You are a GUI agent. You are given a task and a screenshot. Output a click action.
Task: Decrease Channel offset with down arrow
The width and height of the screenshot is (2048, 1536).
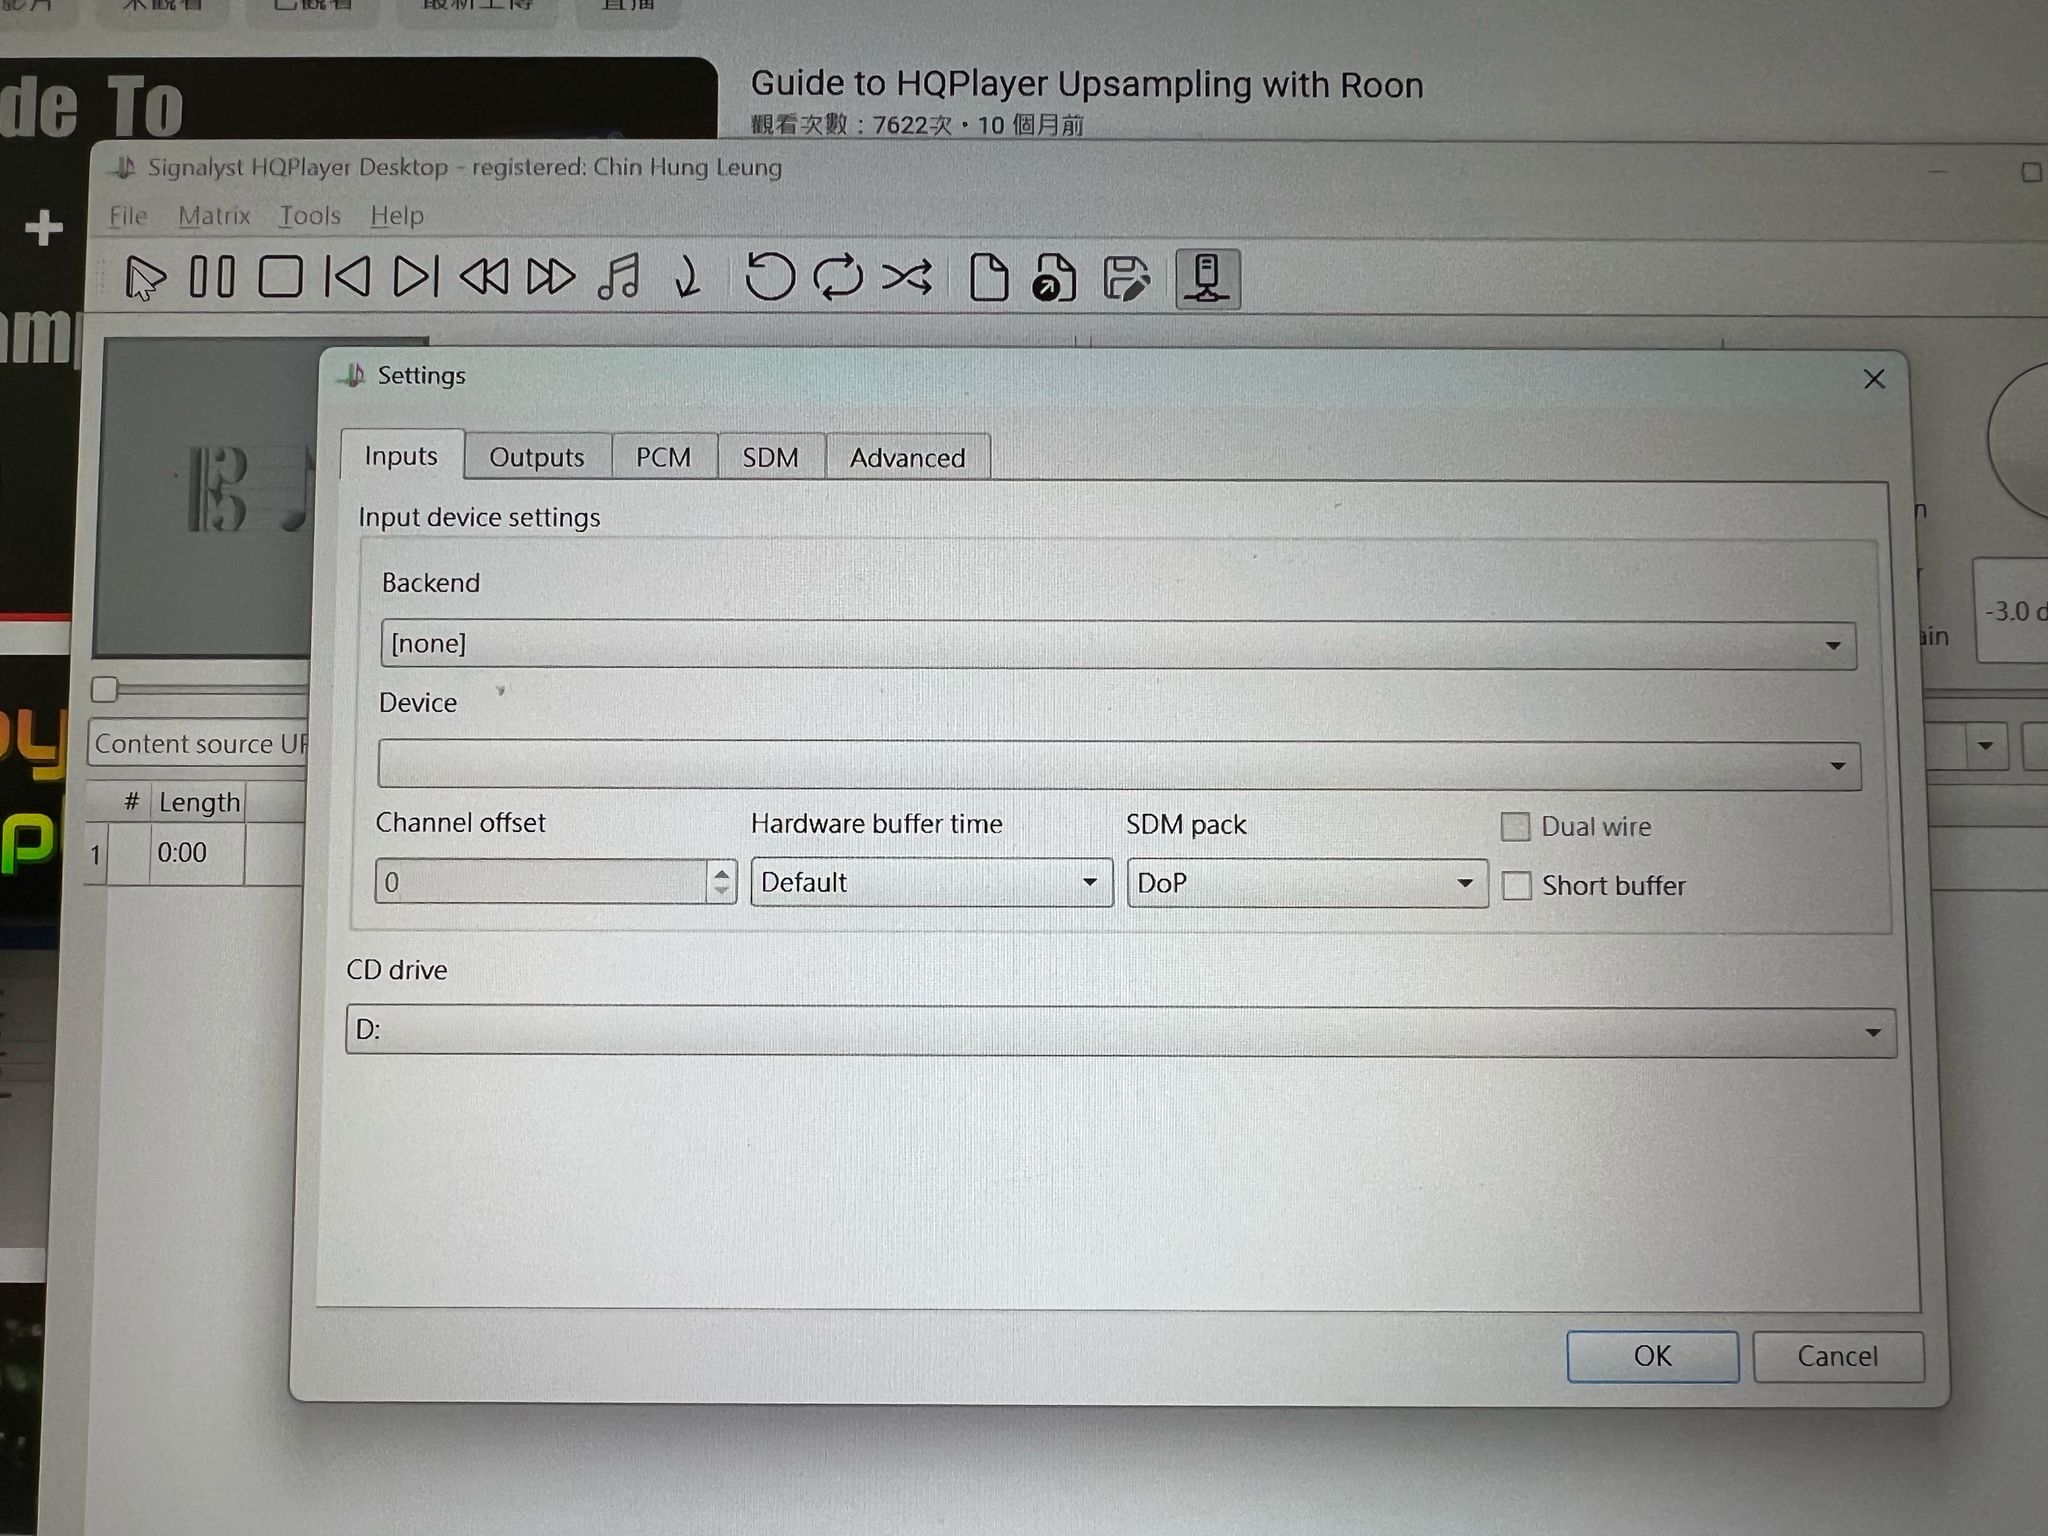(721, 892)
